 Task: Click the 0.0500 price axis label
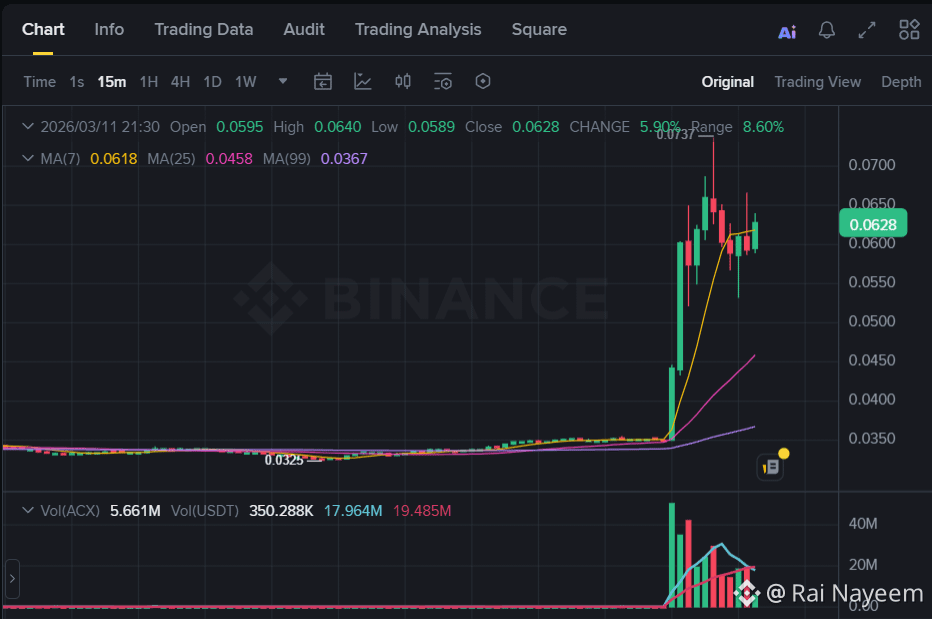coord(871,321)
